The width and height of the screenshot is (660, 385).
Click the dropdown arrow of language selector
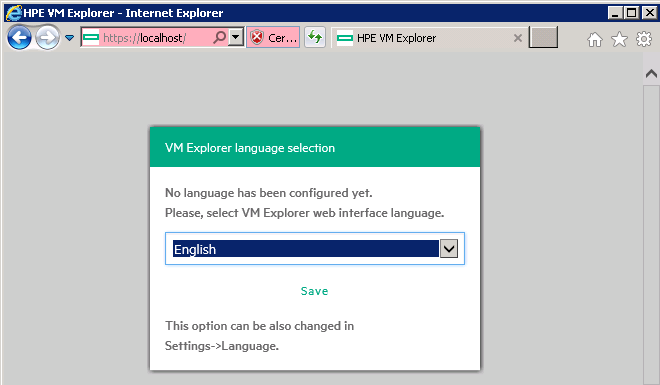449,249
